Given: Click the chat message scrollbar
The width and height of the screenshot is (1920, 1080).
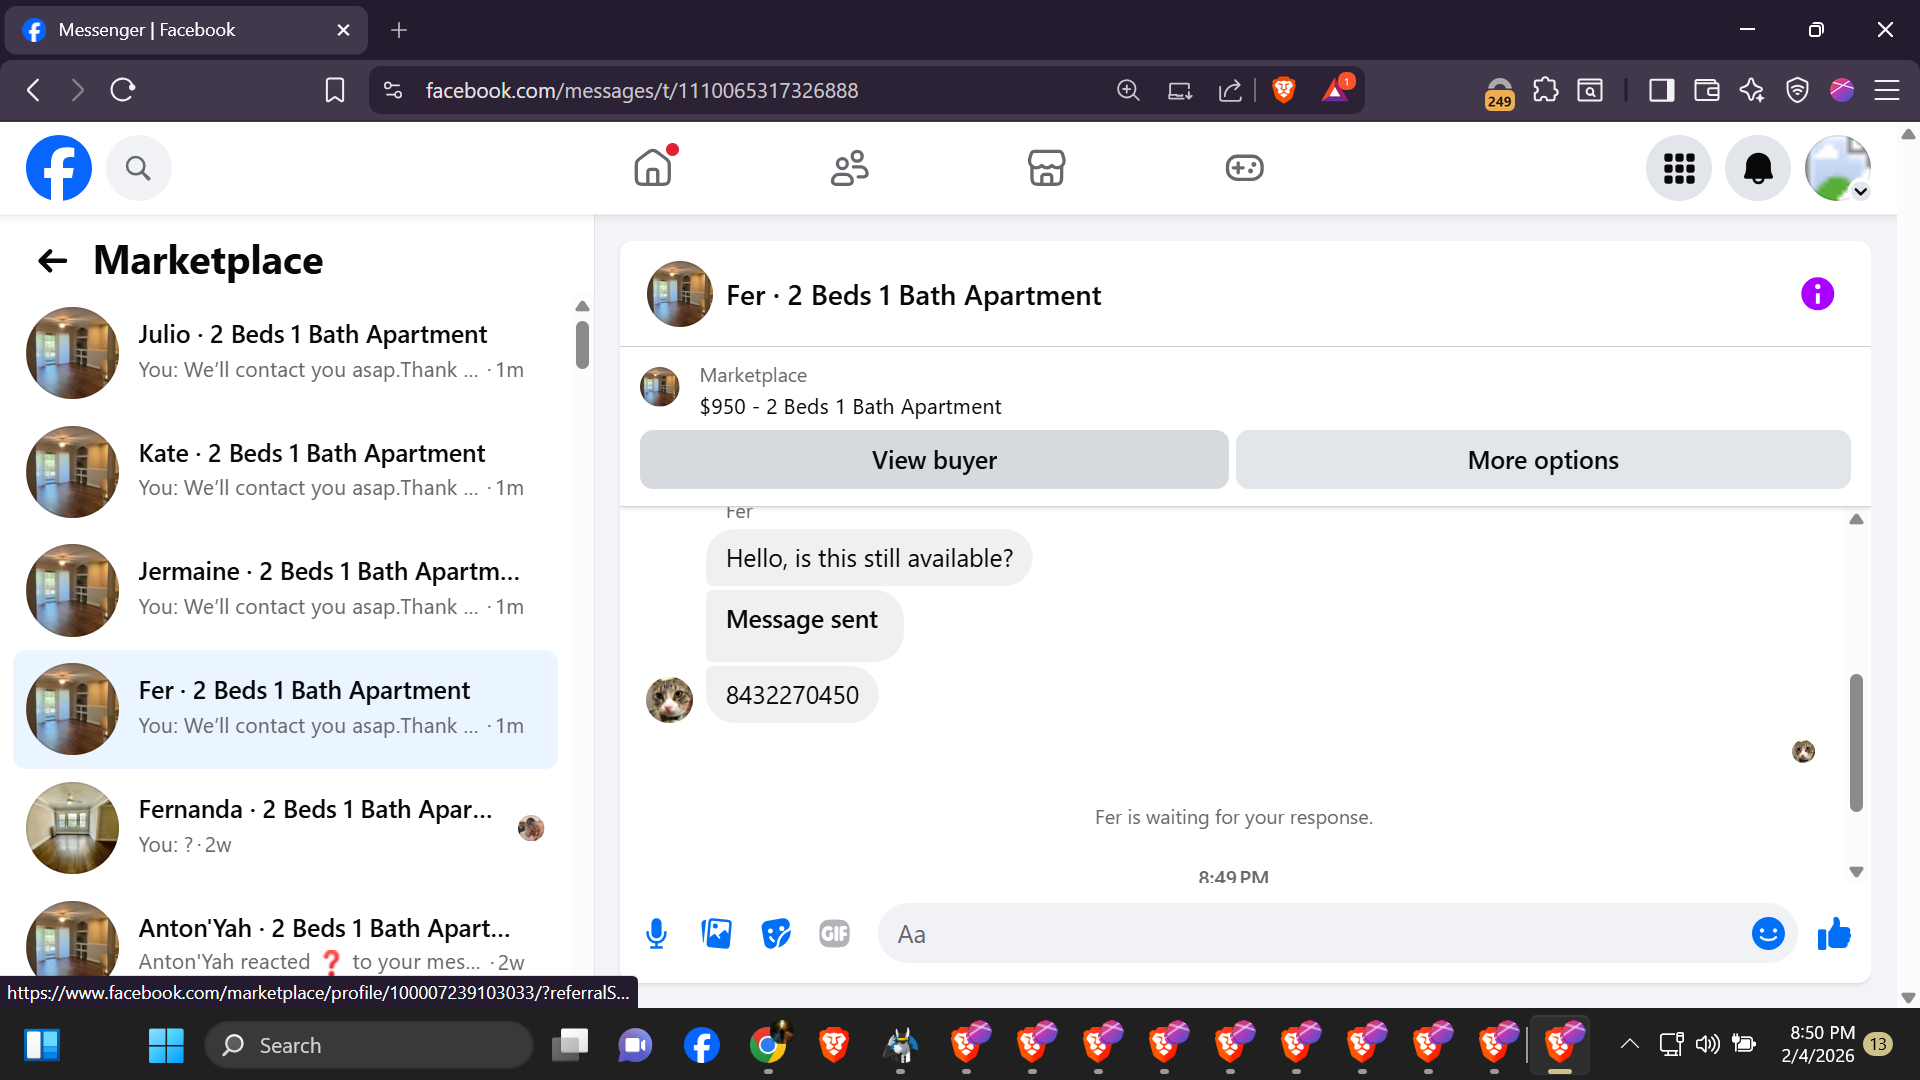Looking at the screenshot, I should 1856,742.
